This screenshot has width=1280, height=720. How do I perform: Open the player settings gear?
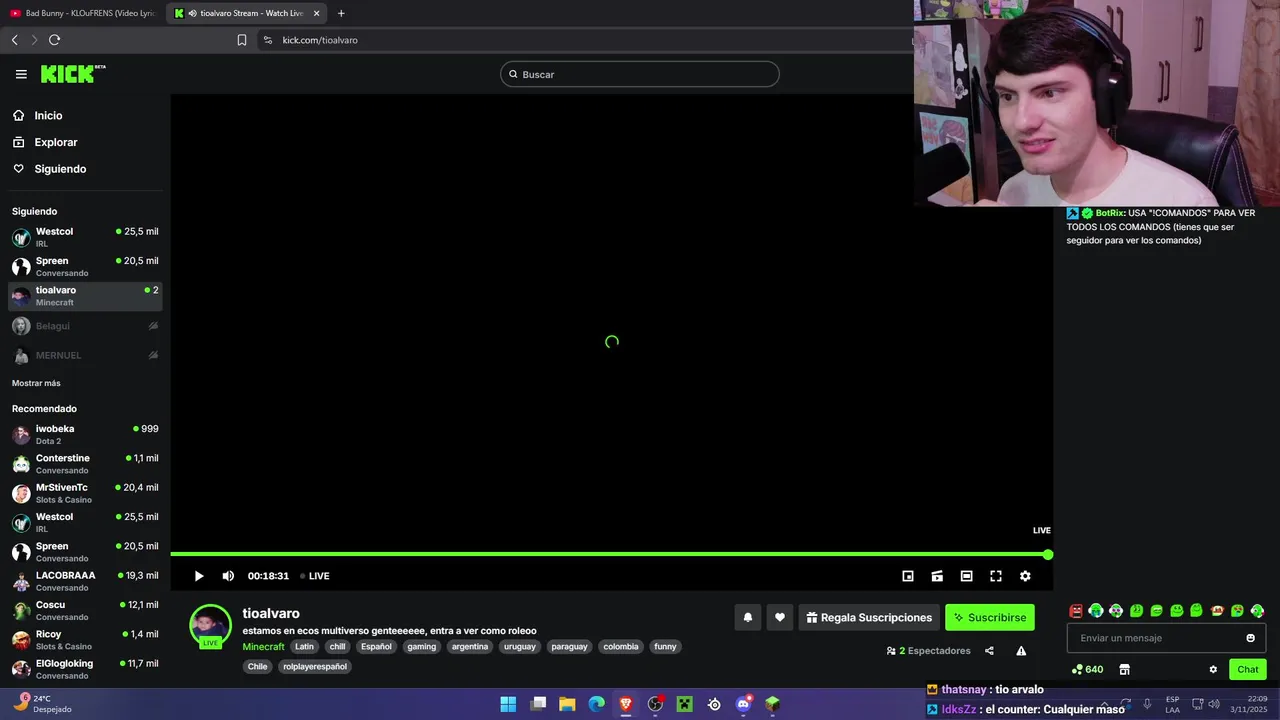(1025, 576)
